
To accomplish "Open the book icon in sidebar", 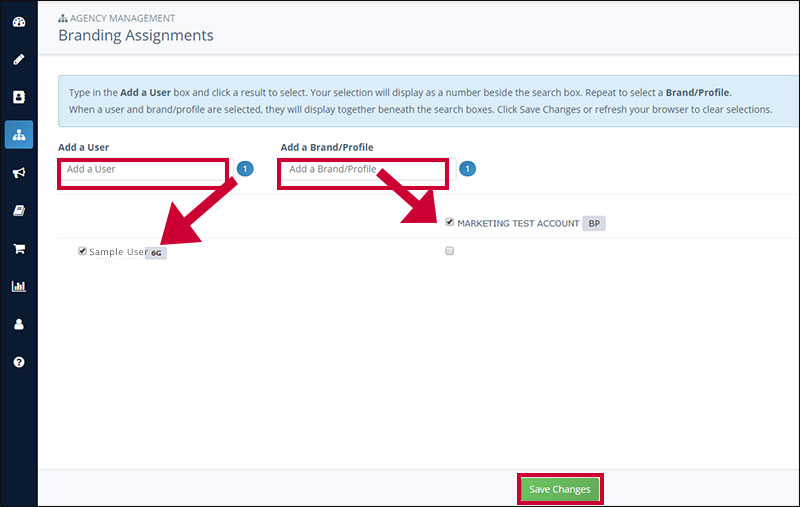I will tap(19, 210).
